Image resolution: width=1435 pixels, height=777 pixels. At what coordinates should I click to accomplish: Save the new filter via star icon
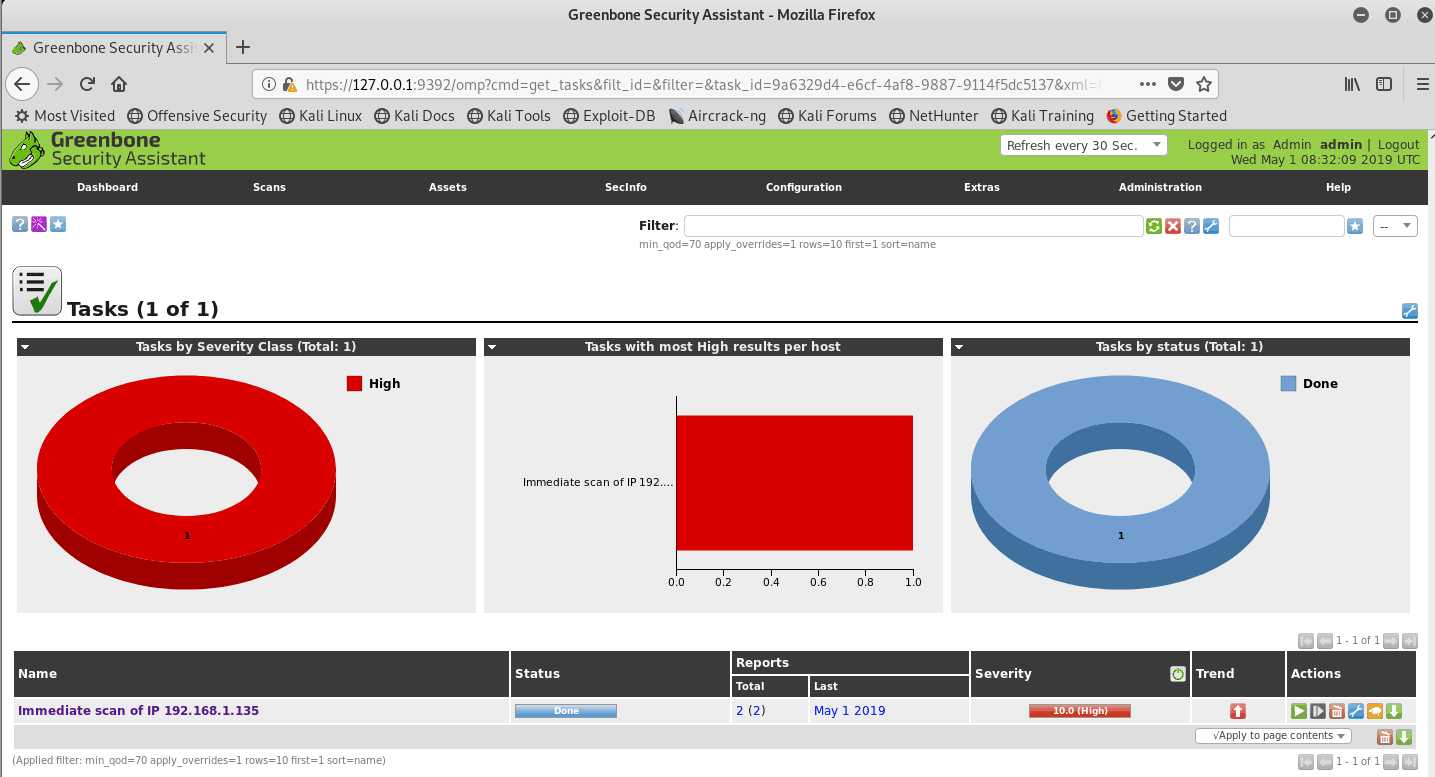point(1355,226)
